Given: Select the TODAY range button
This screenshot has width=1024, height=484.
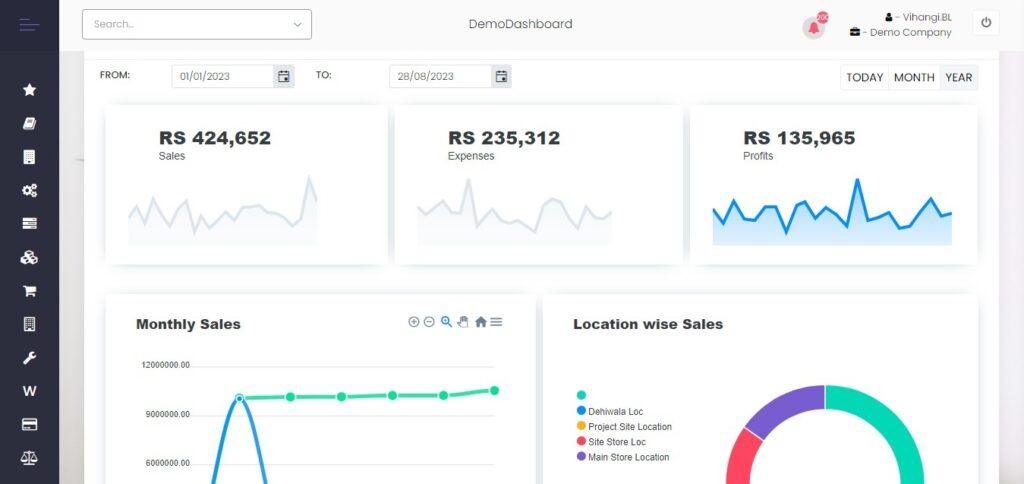Looking at the screenshot, I should [864, 77].
